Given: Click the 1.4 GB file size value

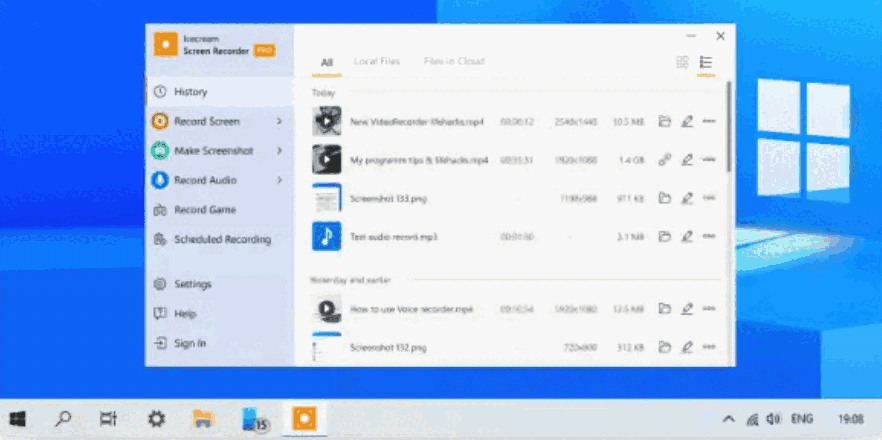Looking at the screenshot, I should pos(631,160).
